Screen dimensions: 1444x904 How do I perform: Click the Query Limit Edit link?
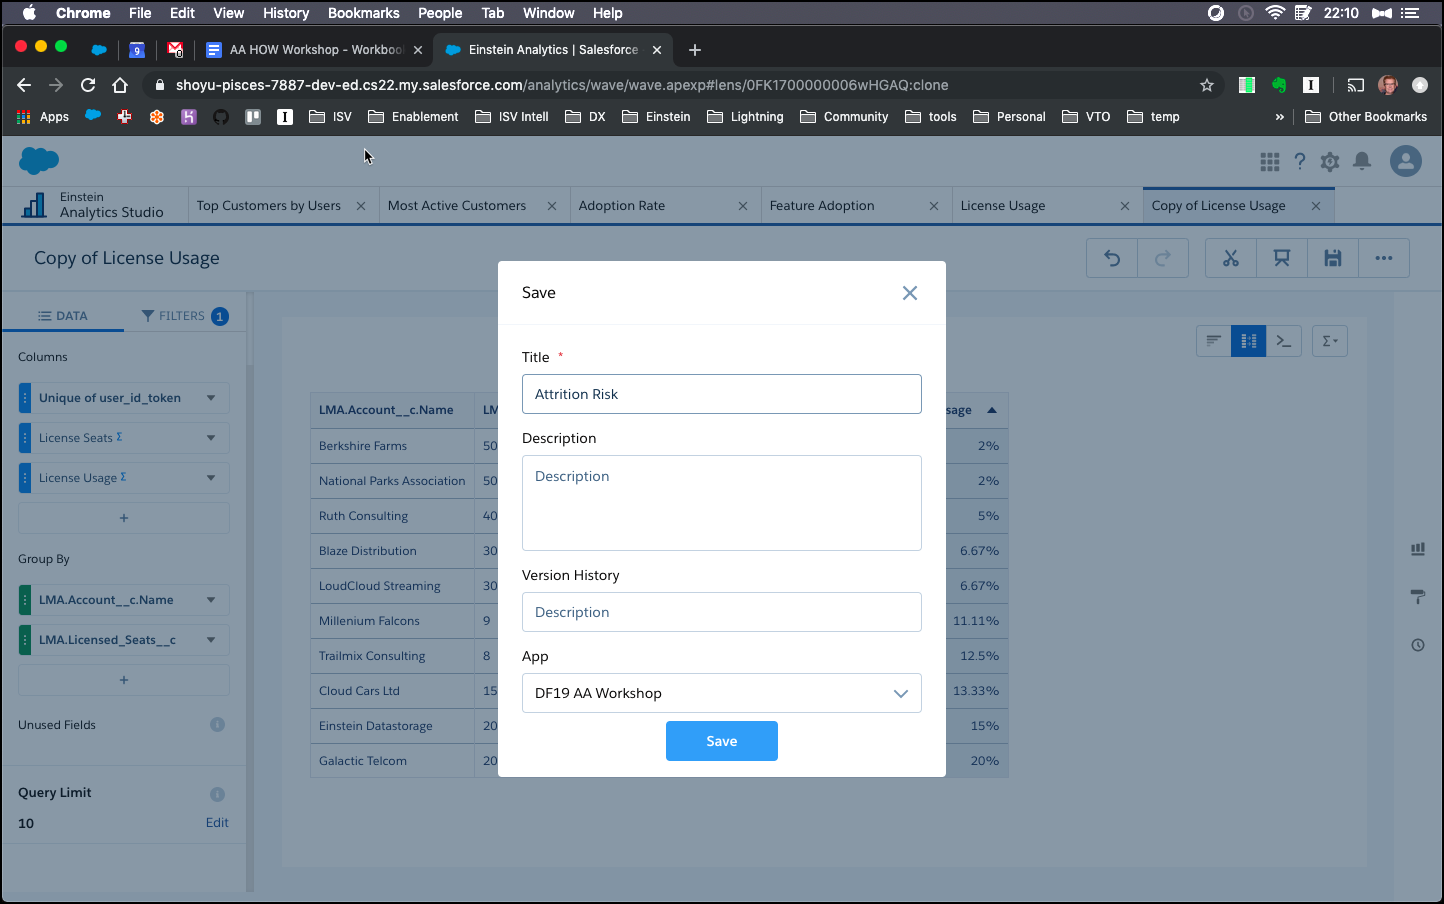coord(217,823)
